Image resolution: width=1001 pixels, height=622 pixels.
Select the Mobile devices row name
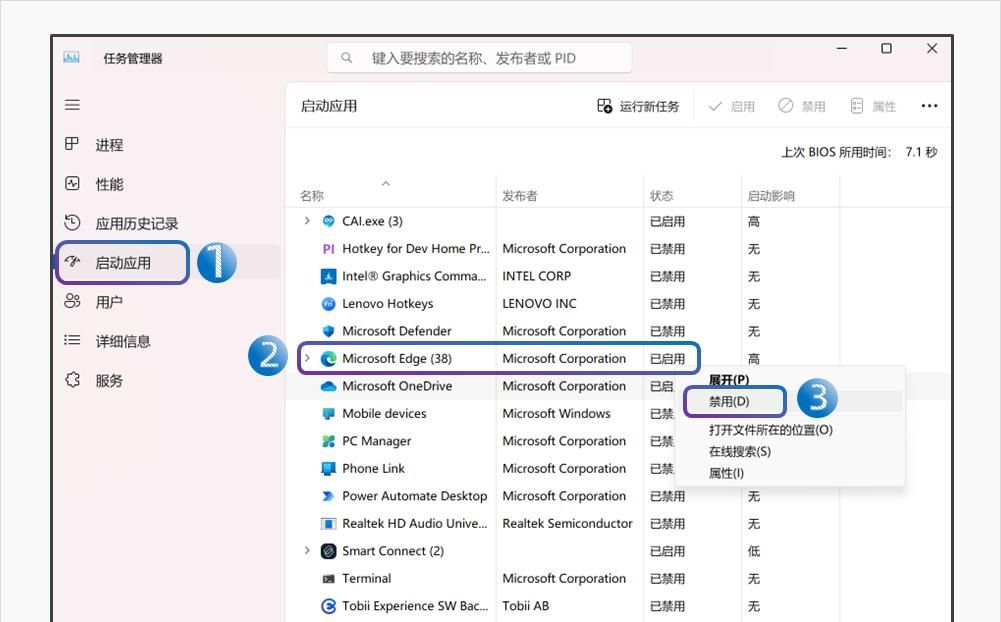[x=384, y=413]
